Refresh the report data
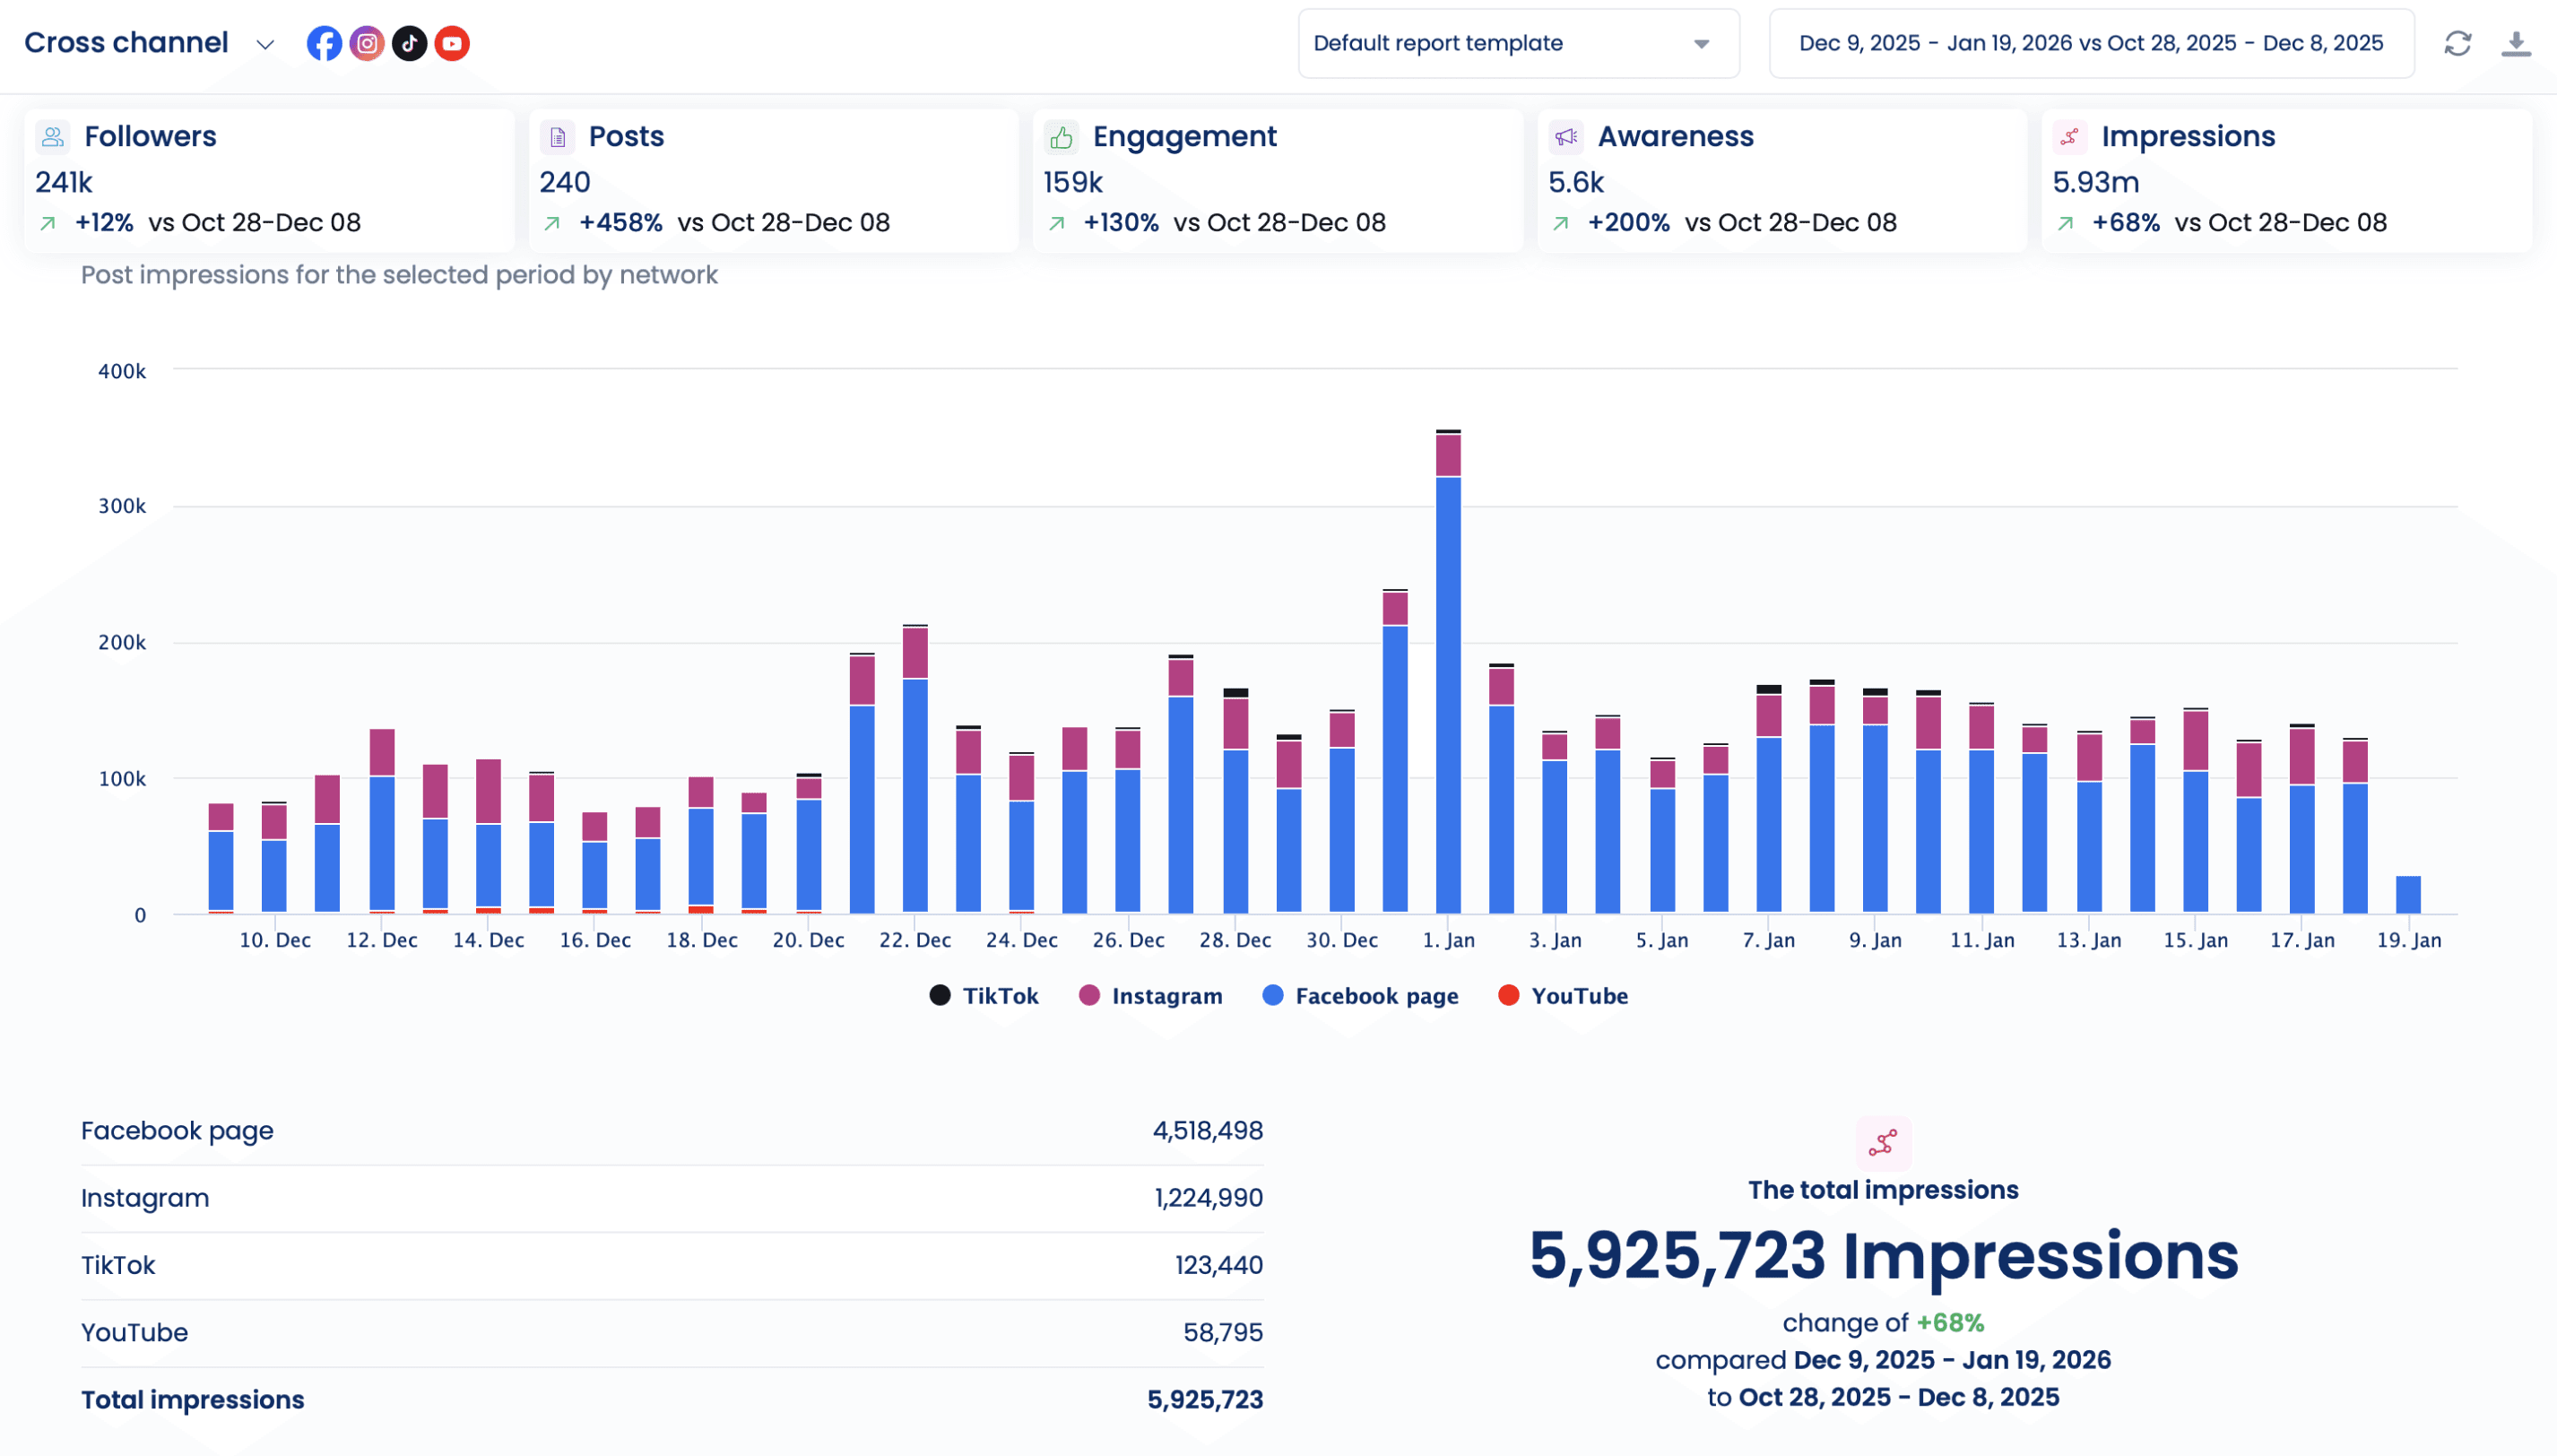 coord(2457,43)
